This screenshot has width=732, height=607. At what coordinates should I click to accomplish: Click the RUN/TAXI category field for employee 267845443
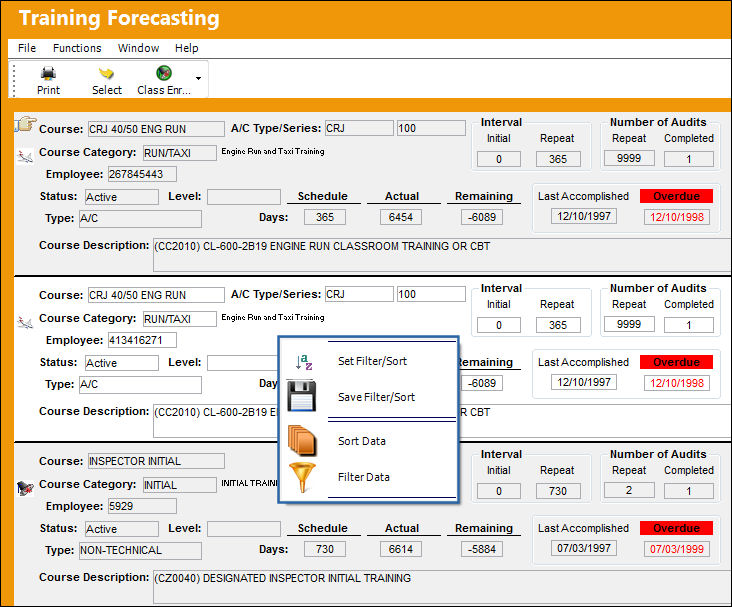coord(180,153)
